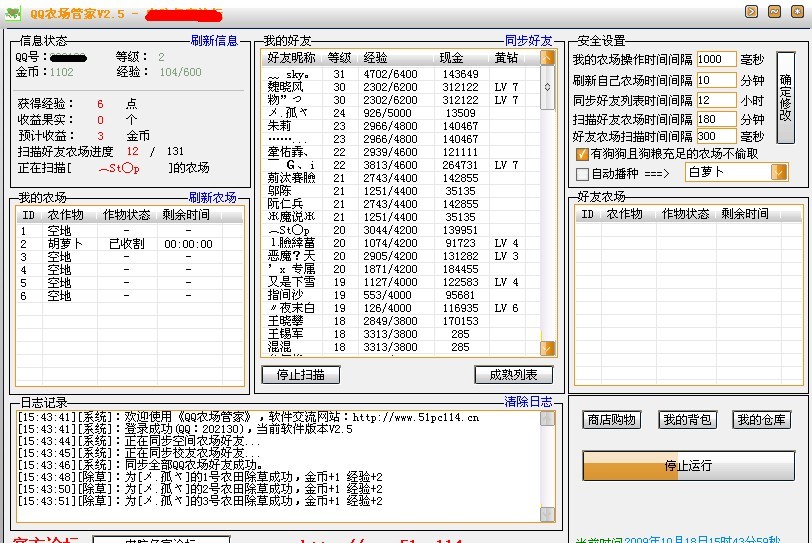The width and height of the screenshot is (812, 543).
Task: Click log entry at 15:43:51 3号农田除草成功
Action: pyautogui.click(x=200, y=501)
